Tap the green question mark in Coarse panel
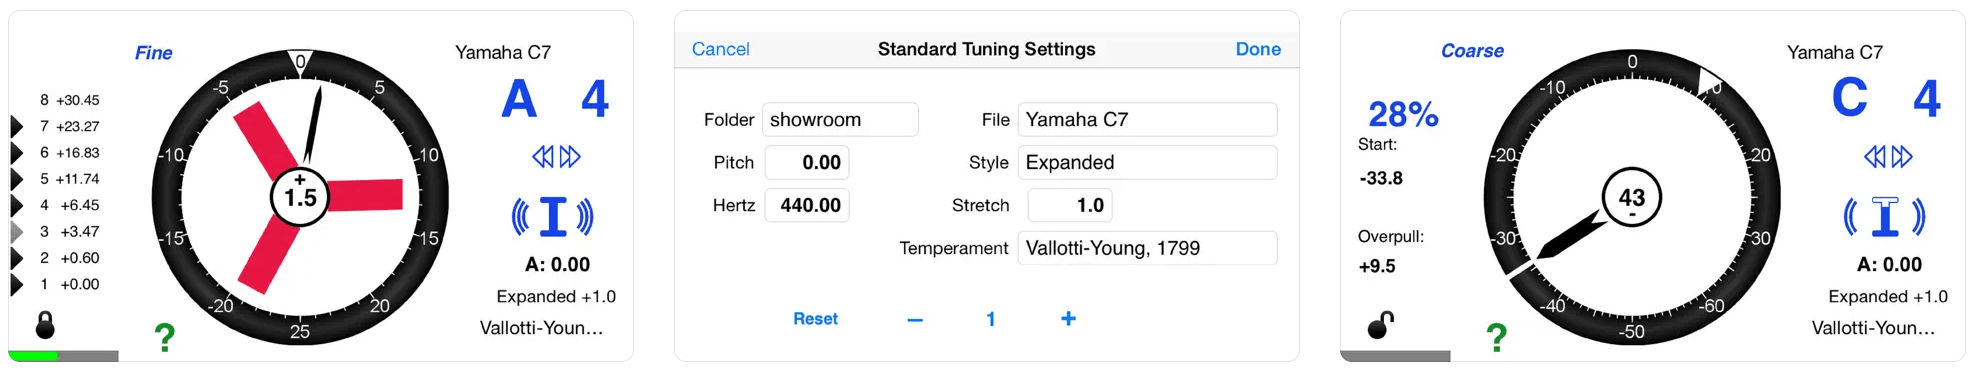Image resolution: width=1978 pixels, height=370 pixels. 1497,337
